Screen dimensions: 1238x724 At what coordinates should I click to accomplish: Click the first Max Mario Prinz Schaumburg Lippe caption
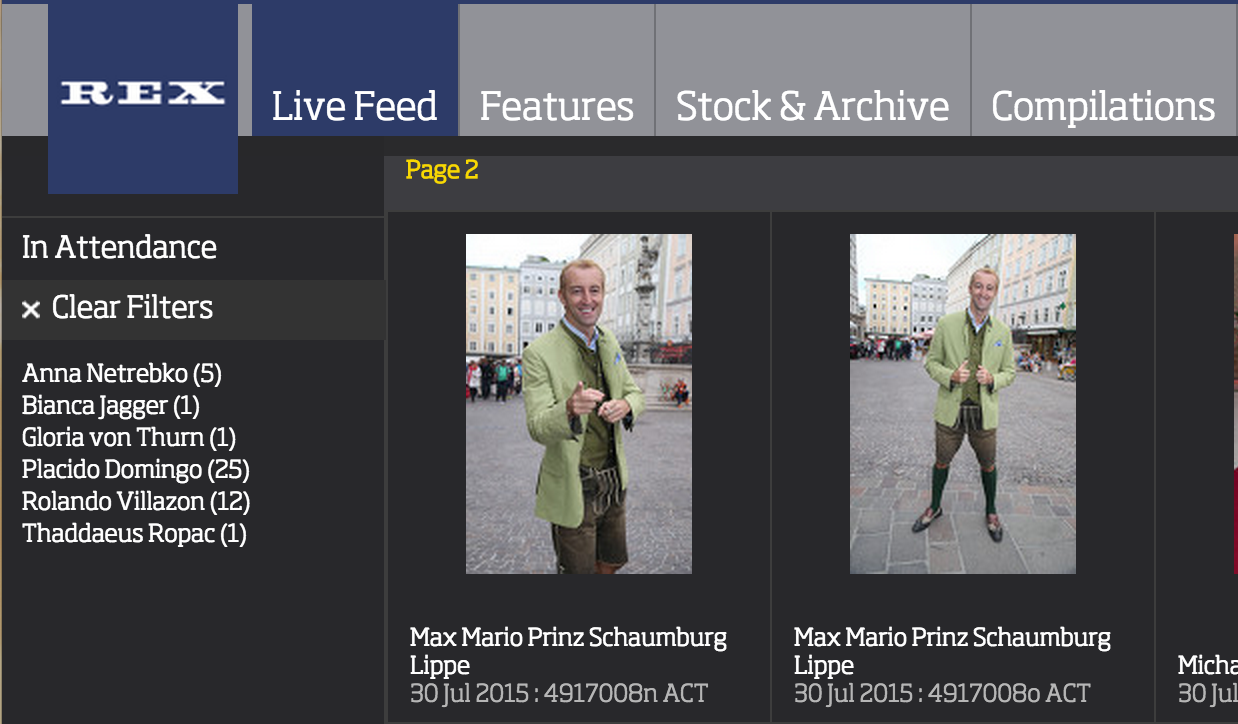point(568,650)
